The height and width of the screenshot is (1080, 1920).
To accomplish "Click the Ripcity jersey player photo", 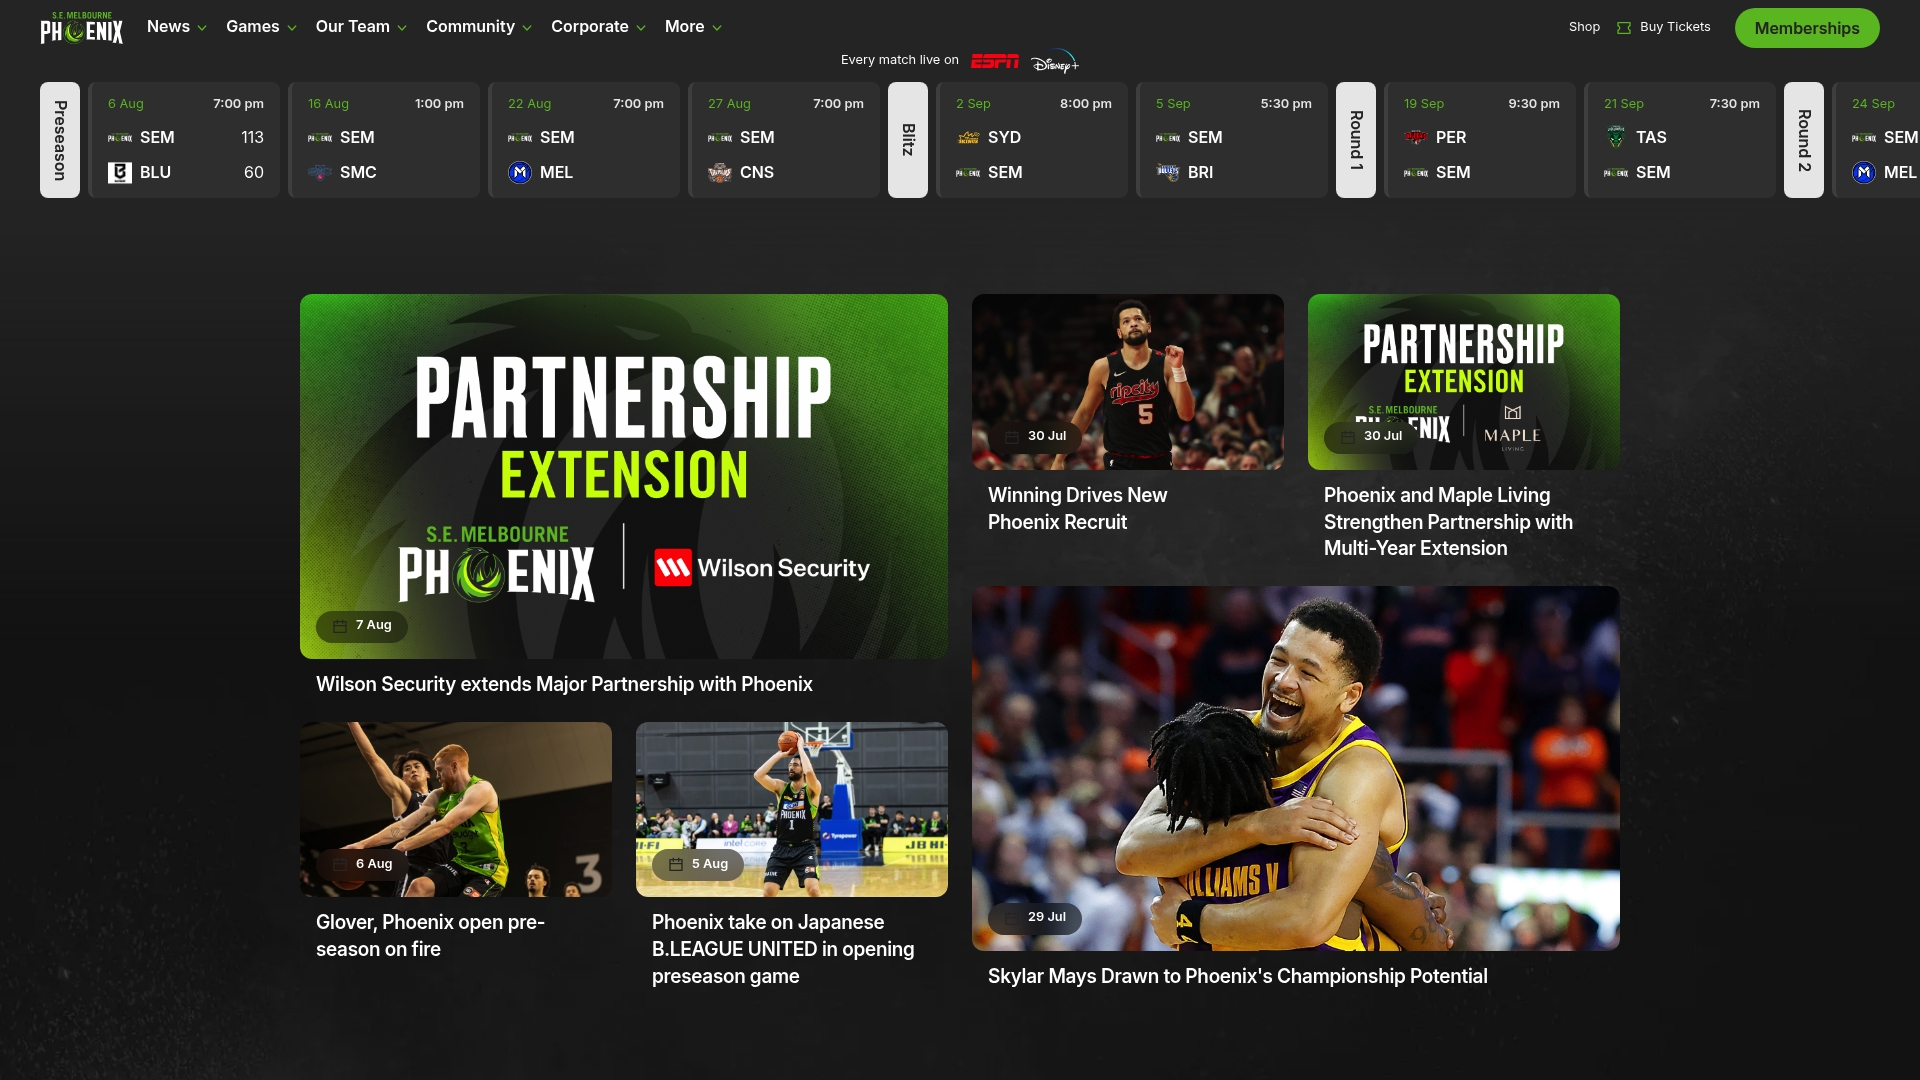I will 1128,382.
